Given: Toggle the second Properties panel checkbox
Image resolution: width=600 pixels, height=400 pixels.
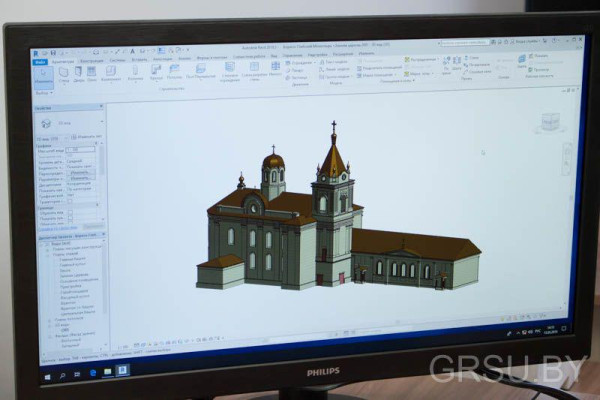Looking at the screenshot, I should (68, 211).
